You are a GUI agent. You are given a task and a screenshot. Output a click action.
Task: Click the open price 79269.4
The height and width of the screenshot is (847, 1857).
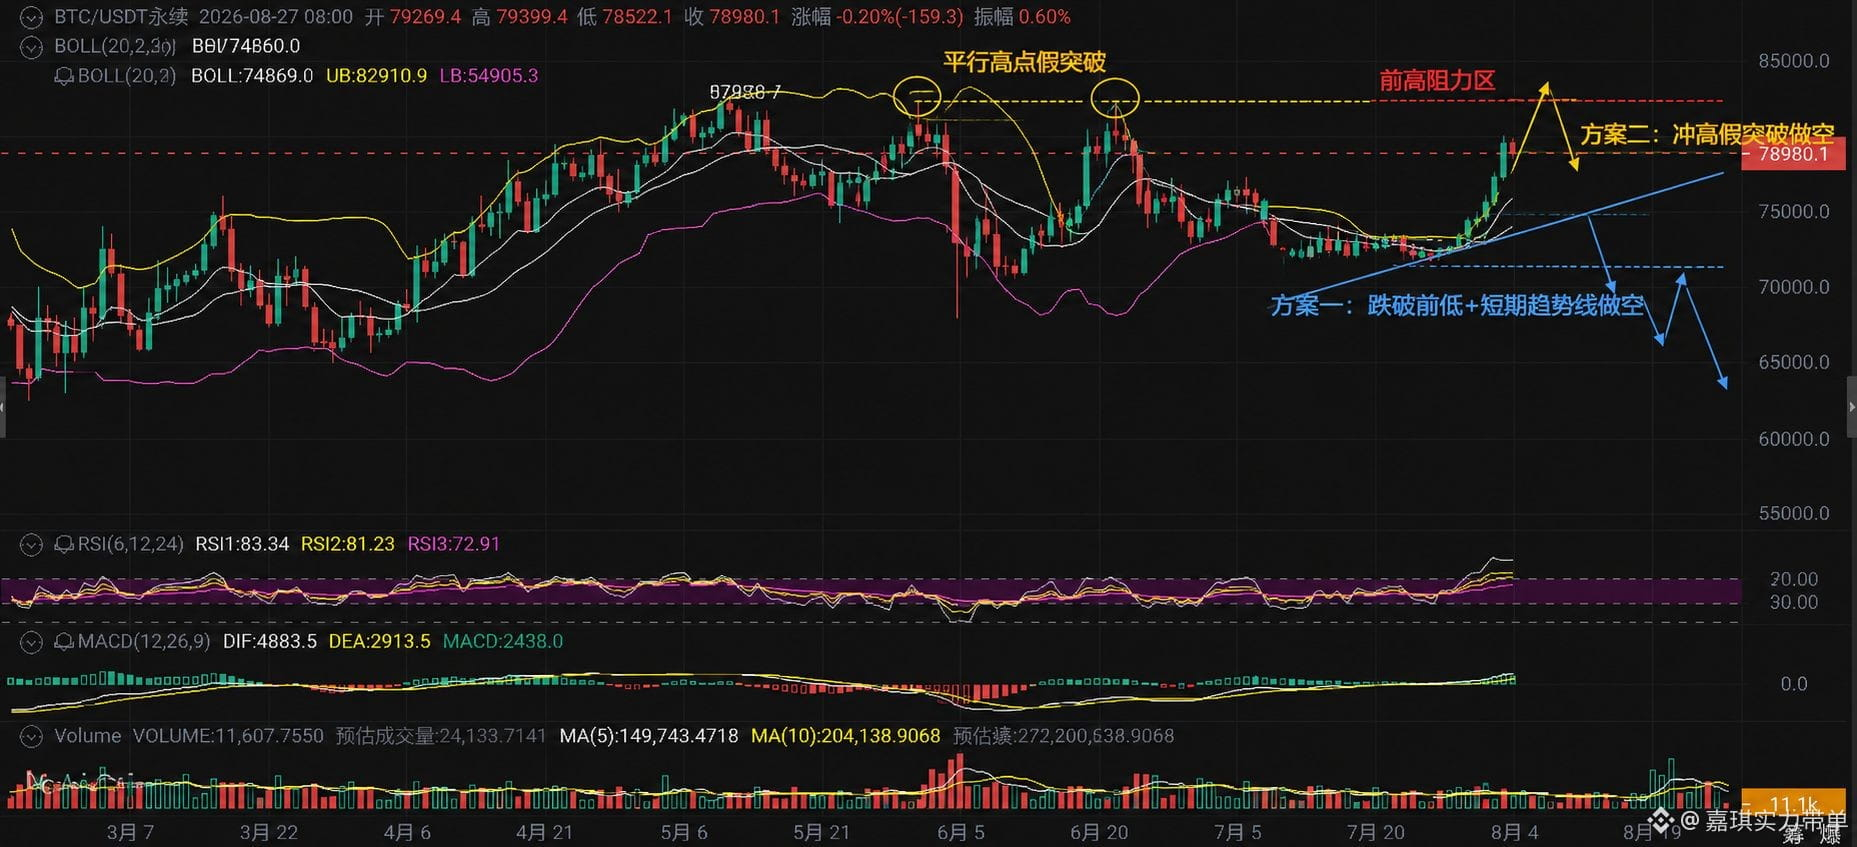[426, 17]
